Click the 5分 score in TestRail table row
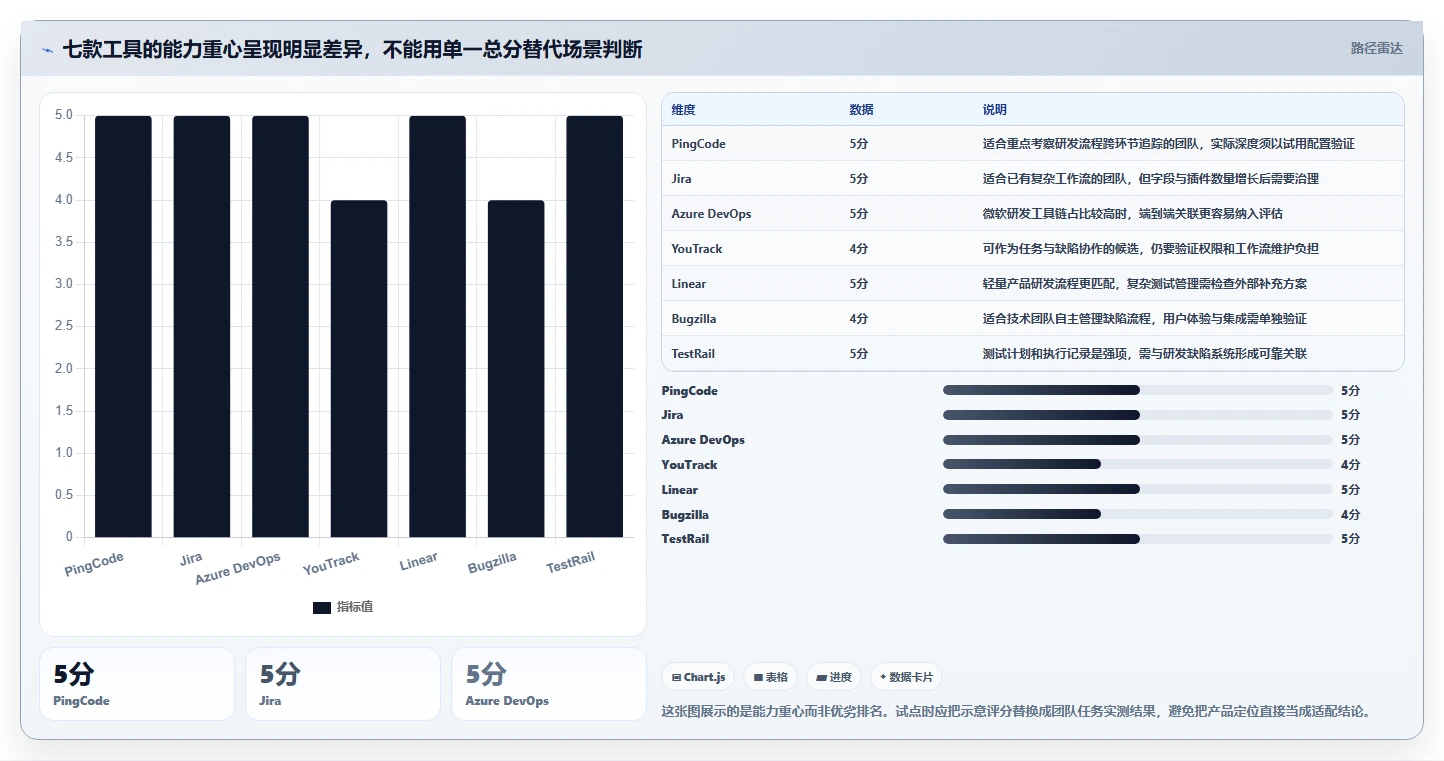The height and width of the screenshot is (761, 1444). (x=858, y=354)
